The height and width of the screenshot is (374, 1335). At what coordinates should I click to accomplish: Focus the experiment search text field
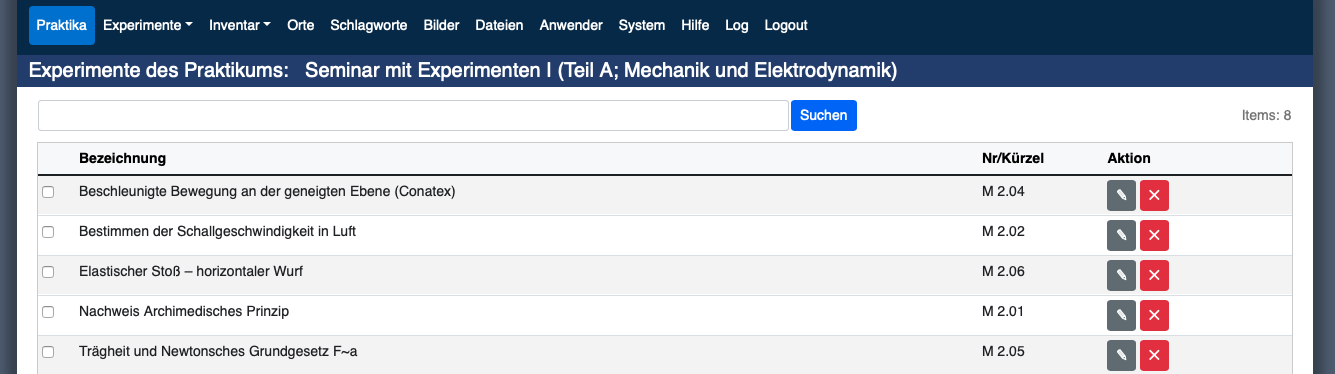tap(413, 115)
